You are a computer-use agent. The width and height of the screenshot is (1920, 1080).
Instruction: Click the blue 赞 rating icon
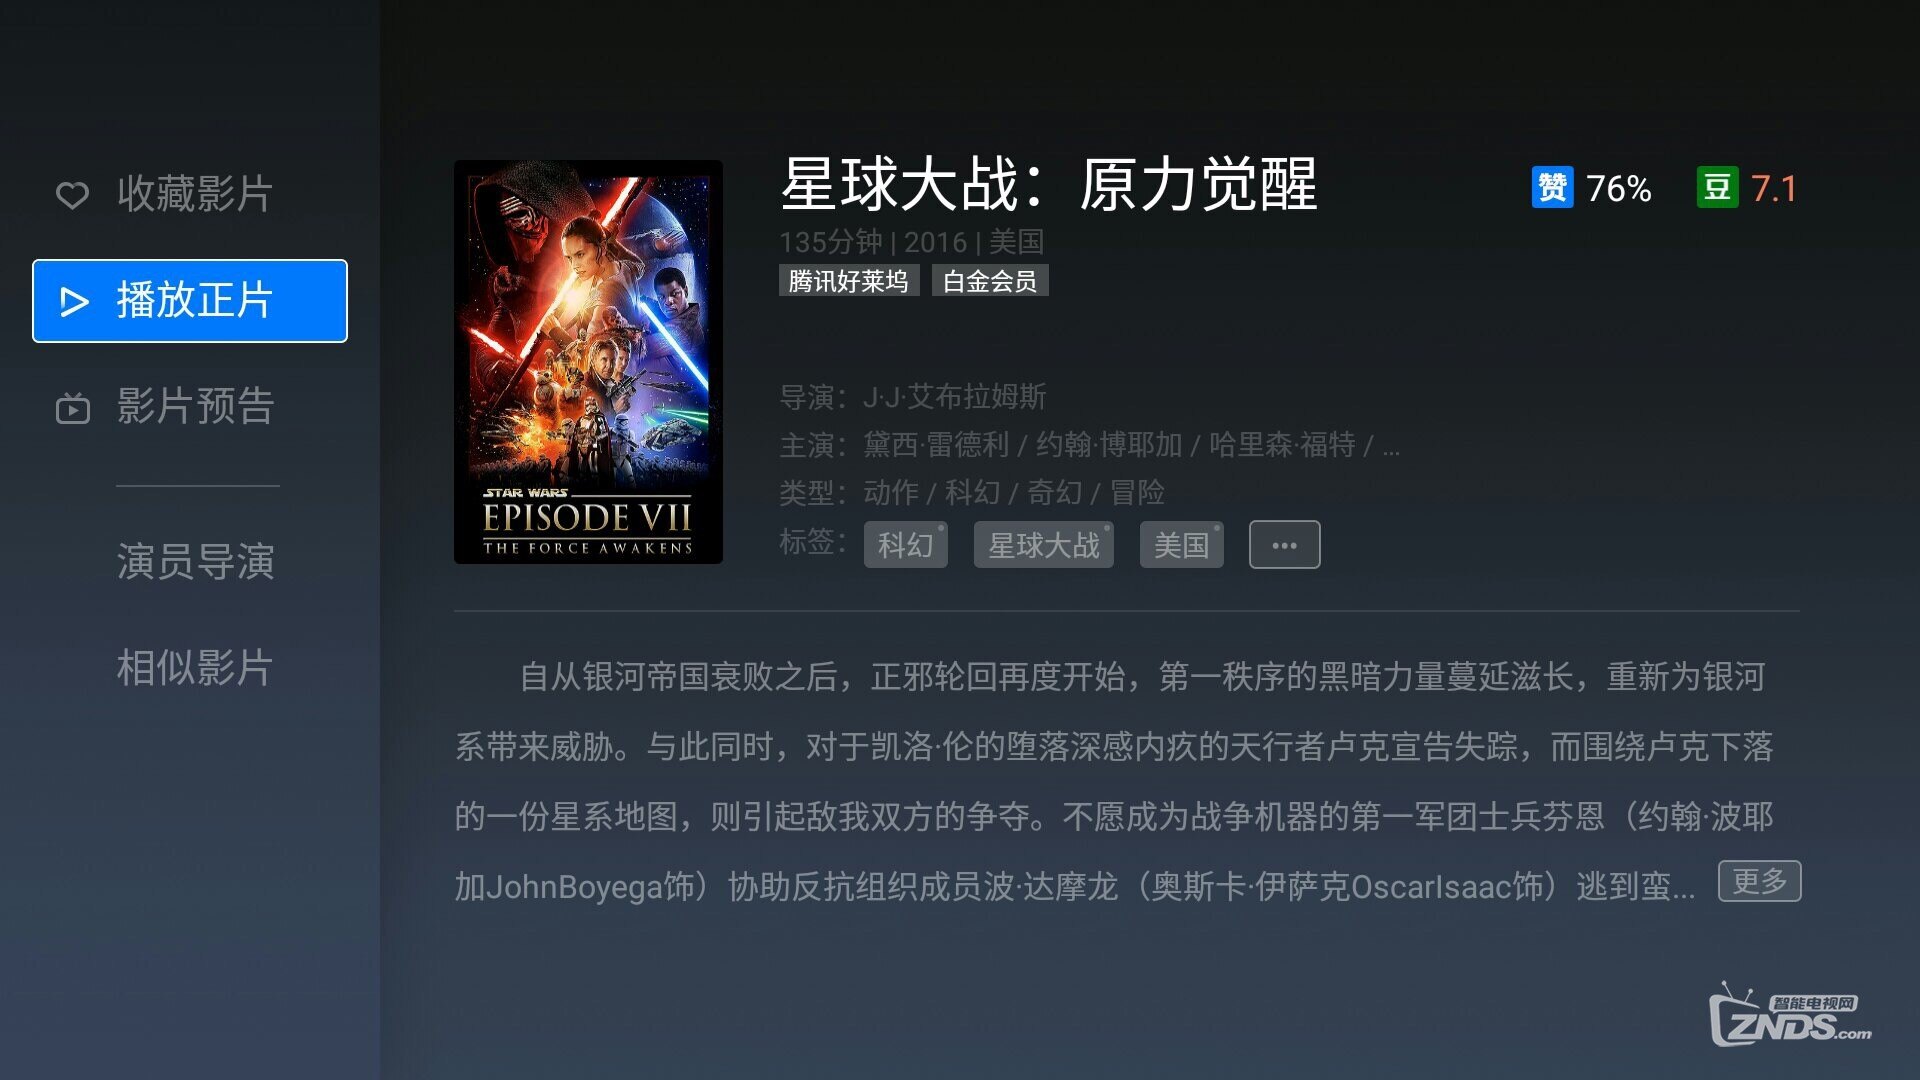1552,188
